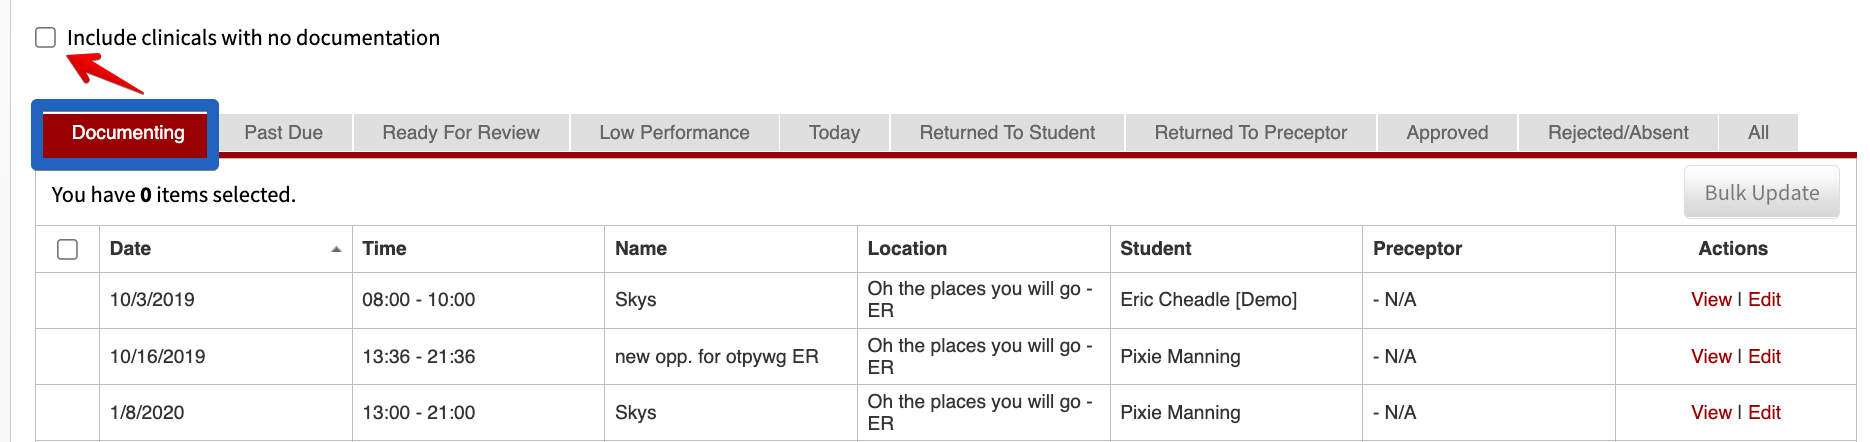Click the Date column sort arrow
The height and width of the screenshot is (442, 1870).
pyautogui.click(x=336, y=249)
